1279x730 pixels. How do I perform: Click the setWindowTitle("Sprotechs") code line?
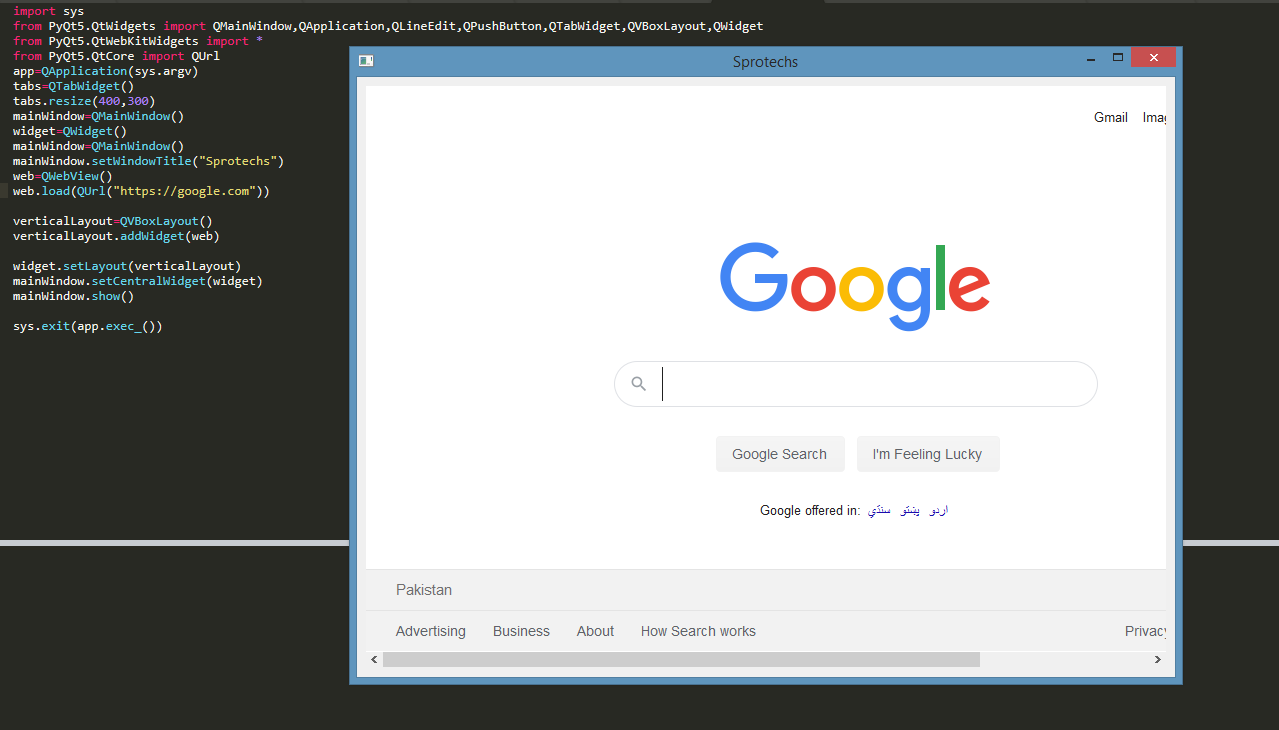pyautogui.click(x=149, y=161)
